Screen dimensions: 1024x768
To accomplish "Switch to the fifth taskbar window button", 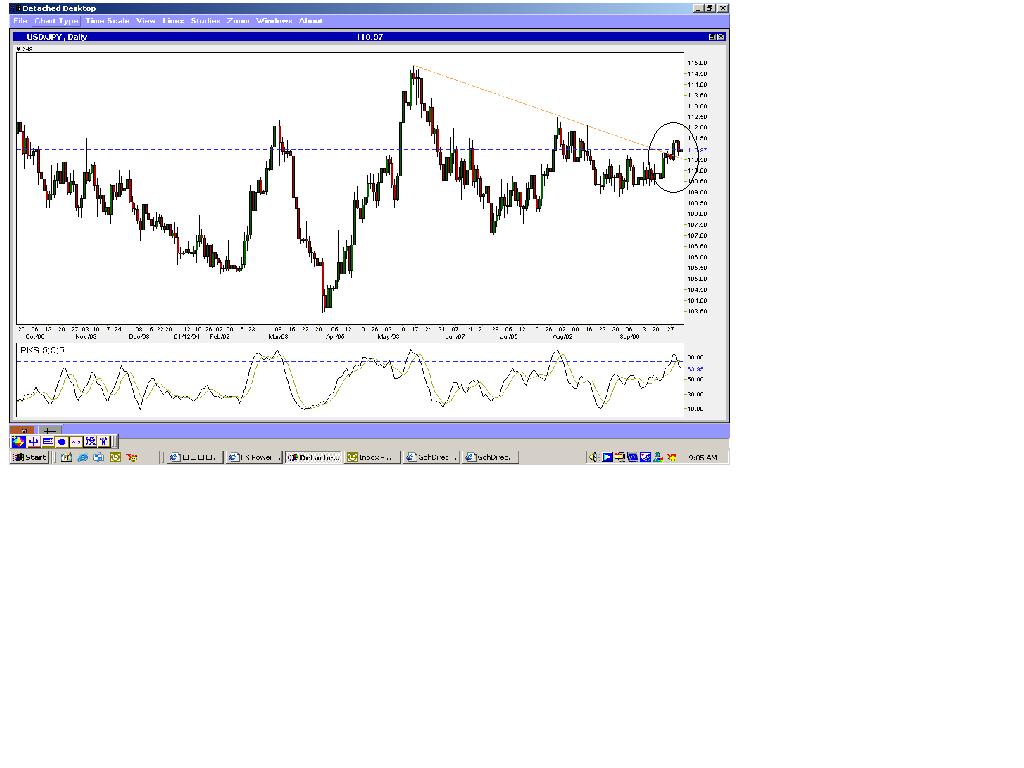I will [431, 457].
